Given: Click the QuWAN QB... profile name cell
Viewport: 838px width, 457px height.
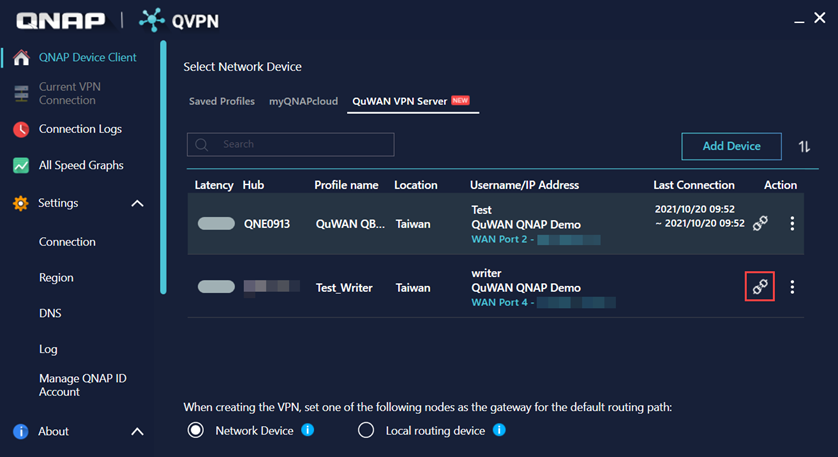Looking at the screenshot, I should [350, 224].
